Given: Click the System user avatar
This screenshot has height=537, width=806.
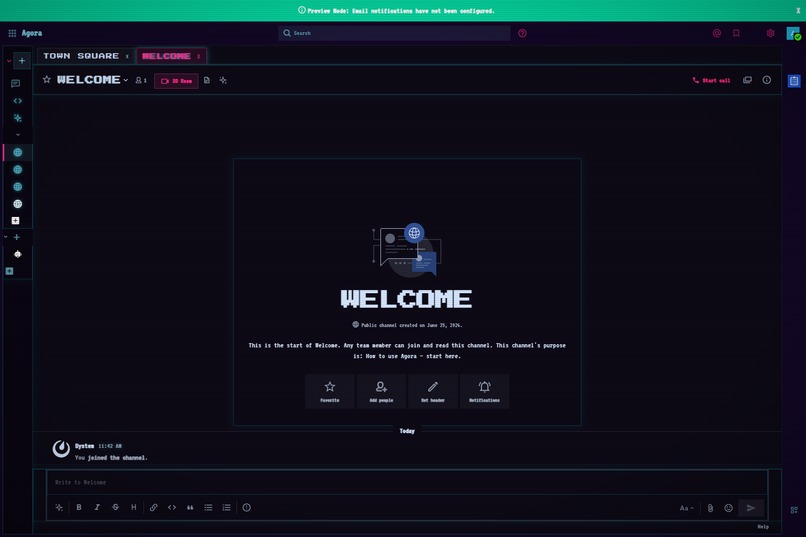Looking at the screenshot, I should (x=61, y=449).
